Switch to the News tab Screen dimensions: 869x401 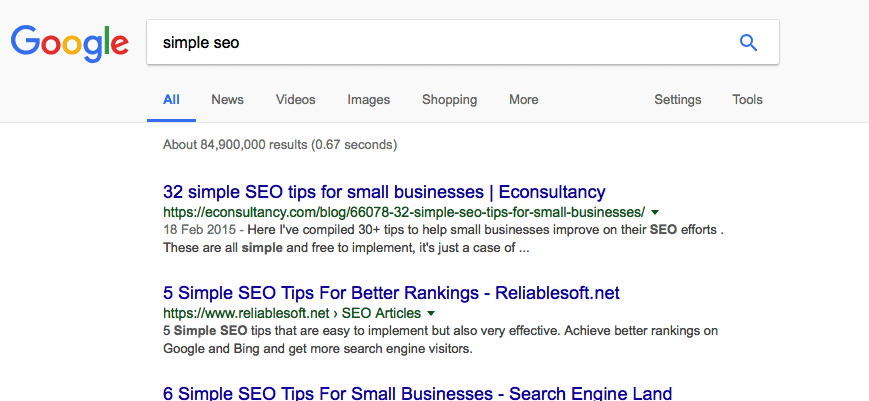[x=227, y=100]
